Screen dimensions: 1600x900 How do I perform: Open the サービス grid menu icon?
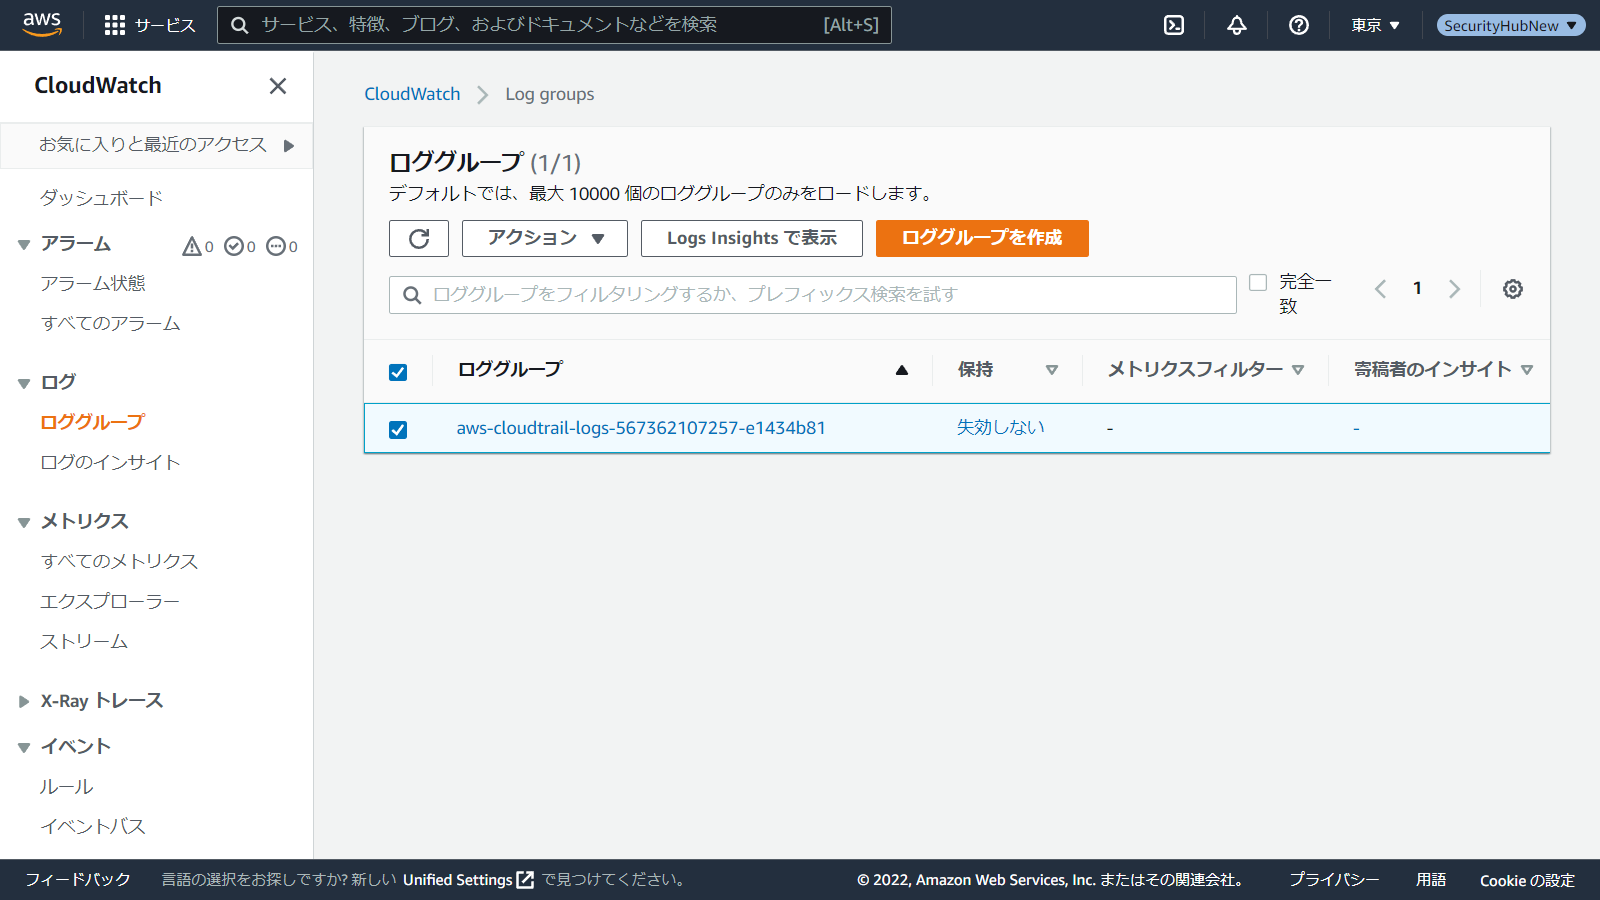[115, 25]
